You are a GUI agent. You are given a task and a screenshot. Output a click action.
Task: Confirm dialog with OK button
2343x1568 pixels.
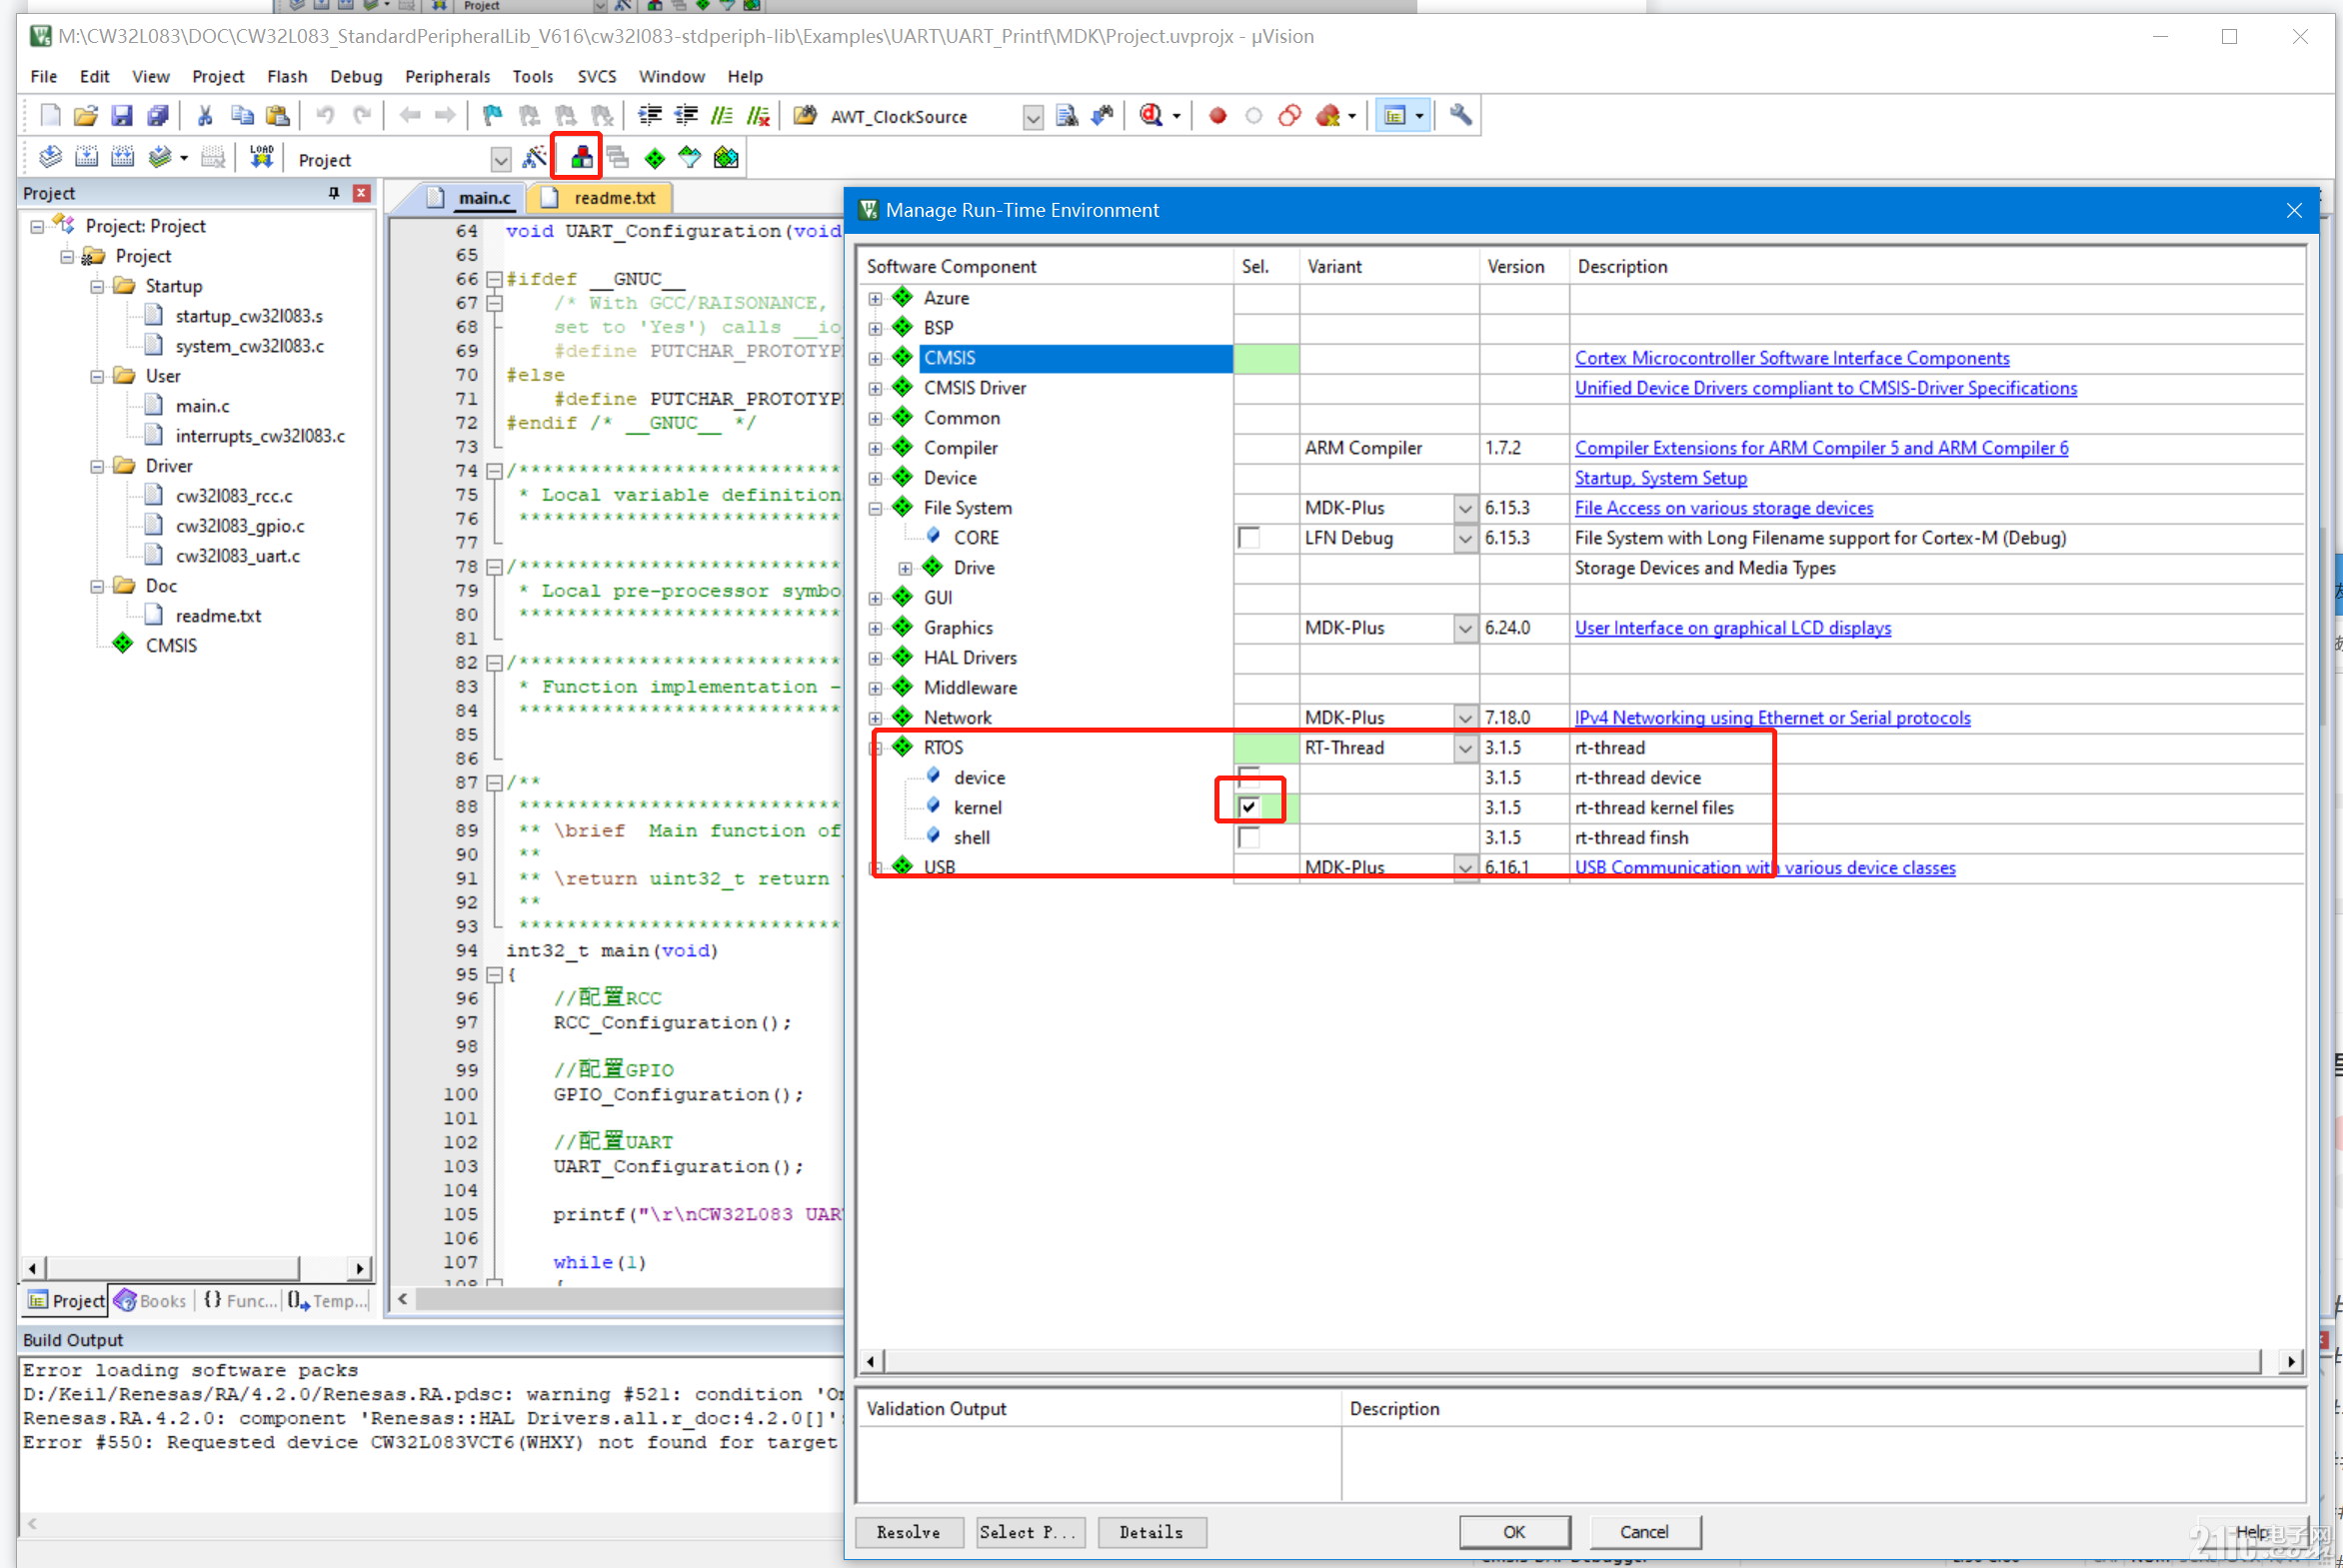[x=1514, y=1532]
